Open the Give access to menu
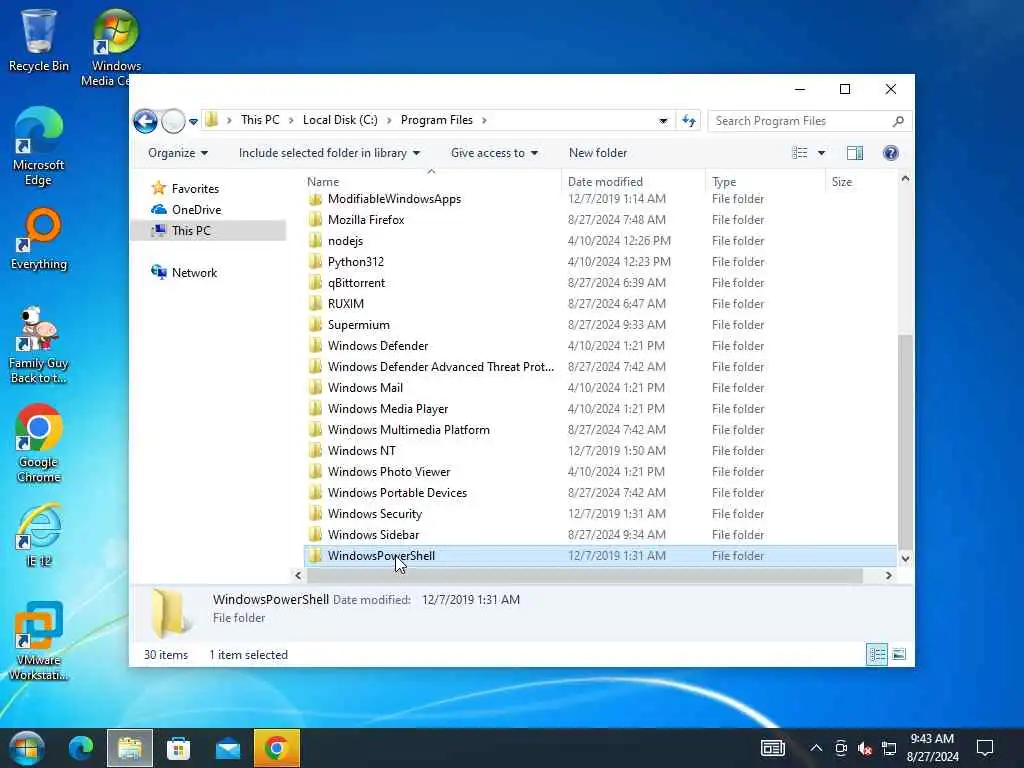Viewport: 1024px width, 768px height. click(x=494, y=153)
